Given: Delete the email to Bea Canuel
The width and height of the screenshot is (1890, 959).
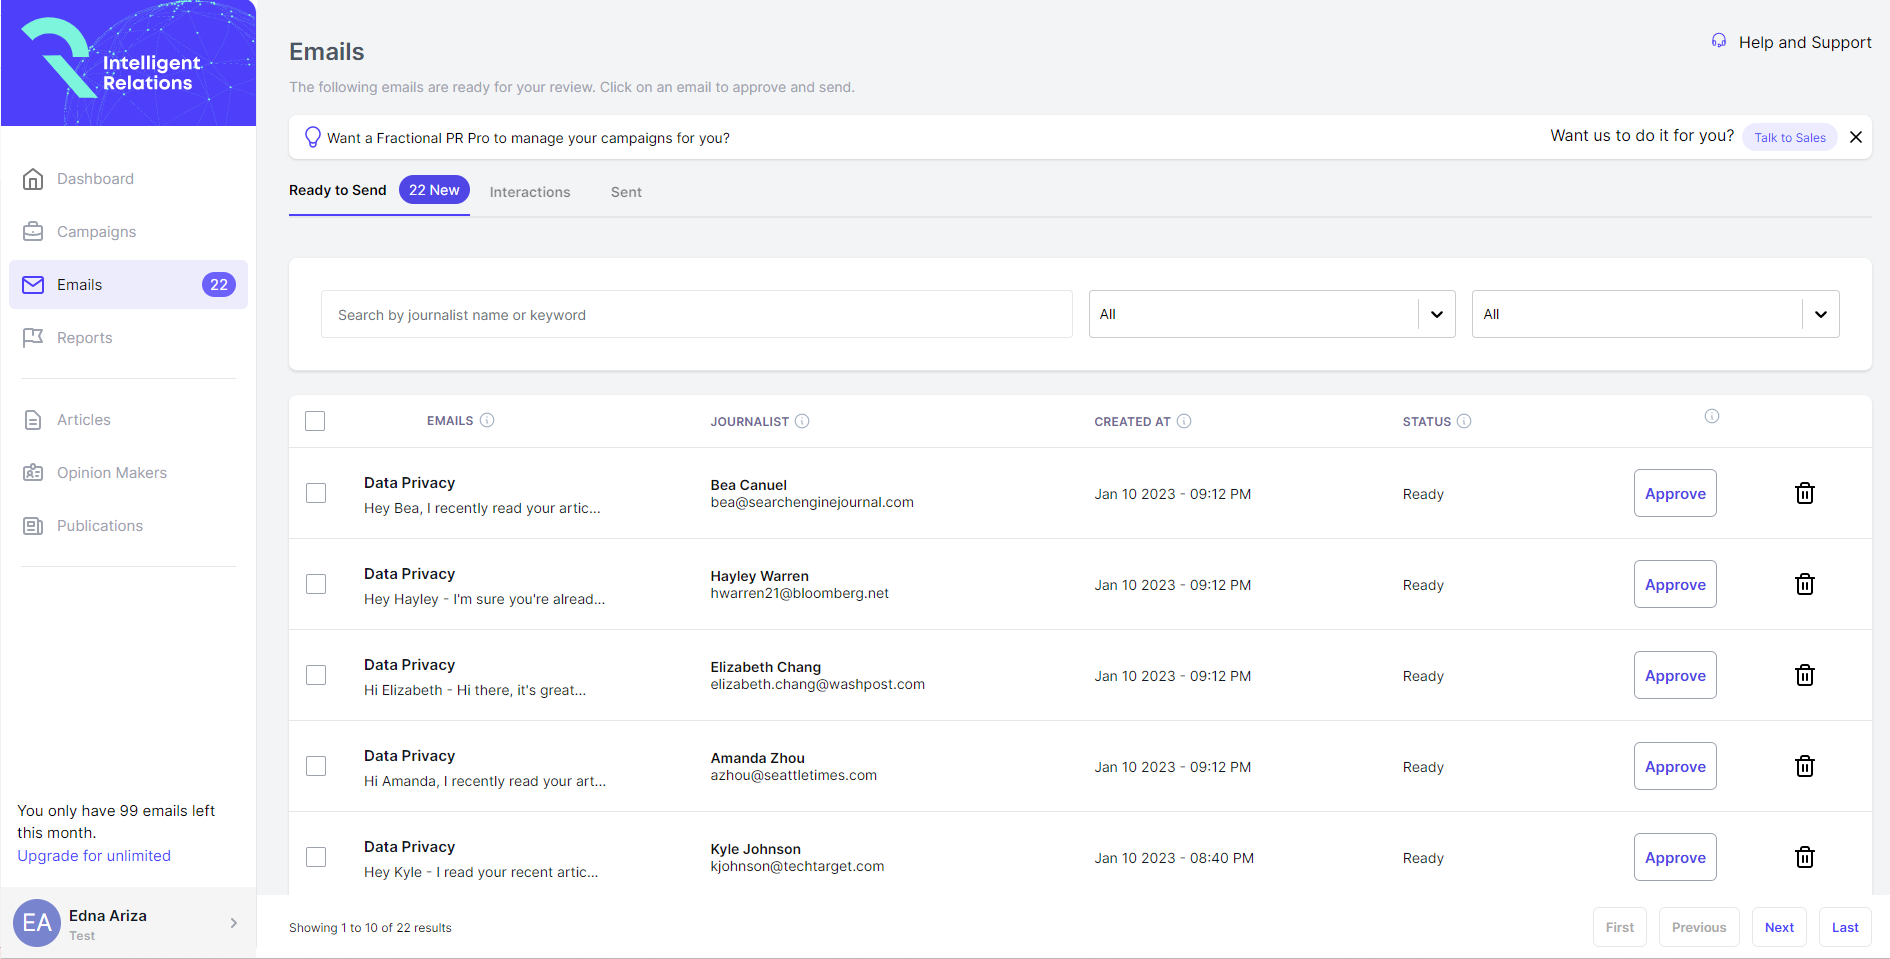Looking at the screenshot, I should coord(1804,493).
